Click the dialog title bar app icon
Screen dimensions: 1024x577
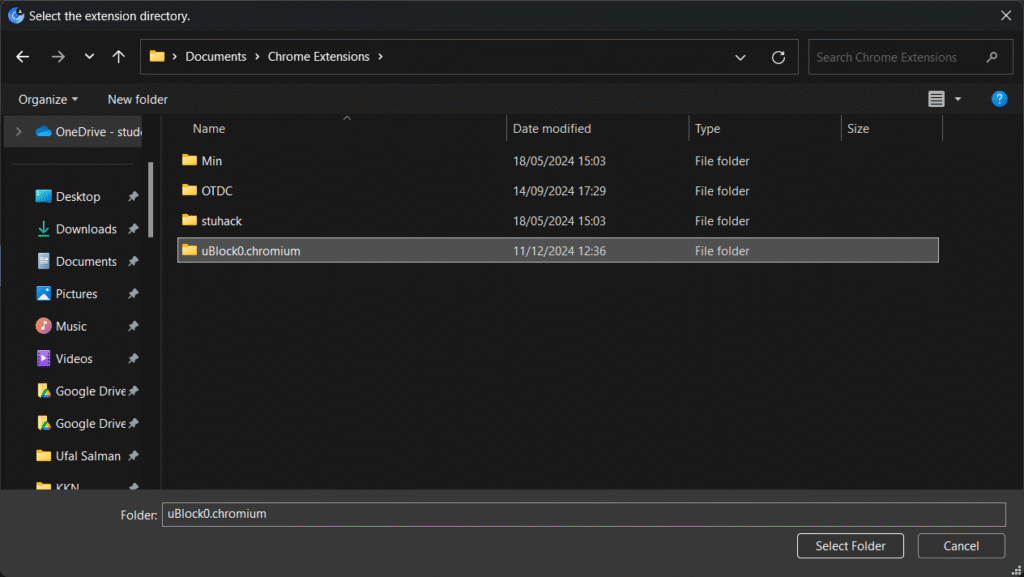pyautogui.click(x=16, y=16)
